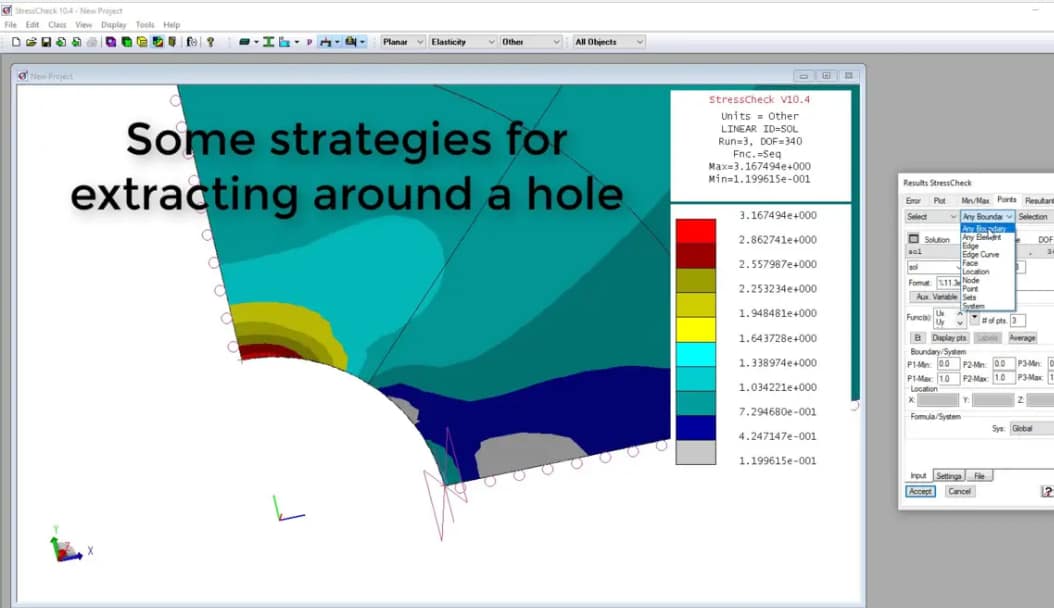1054x608 pixels.
Task: Save the project with the Save icon
Action: coord(45,41)
